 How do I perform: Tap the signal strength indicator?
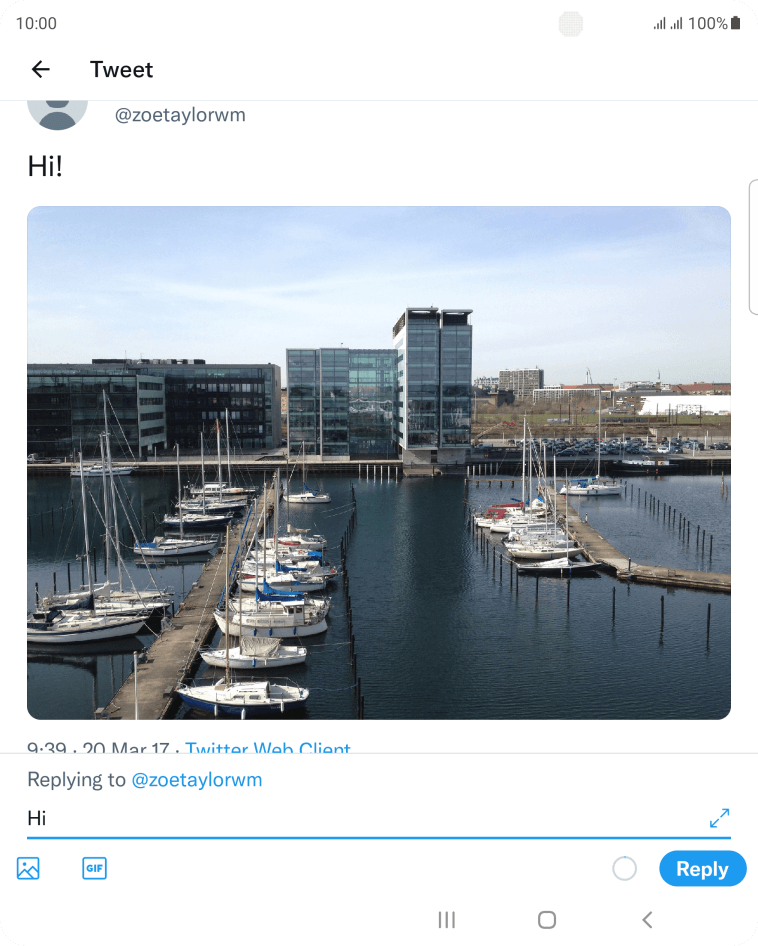pos(667,23)
